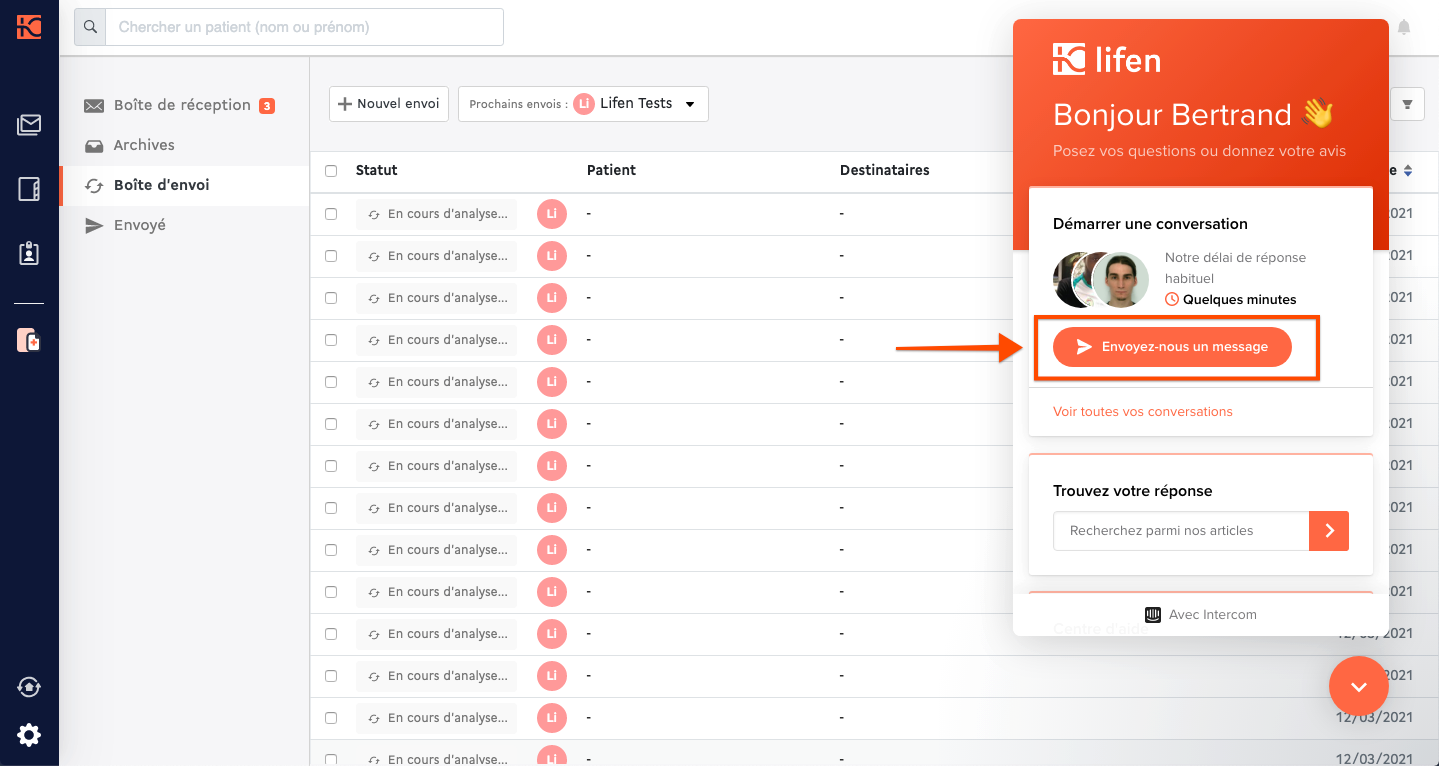Click the Nouvel envoi button
This screenshot has height=766, width=1439.
click(389, 104)
